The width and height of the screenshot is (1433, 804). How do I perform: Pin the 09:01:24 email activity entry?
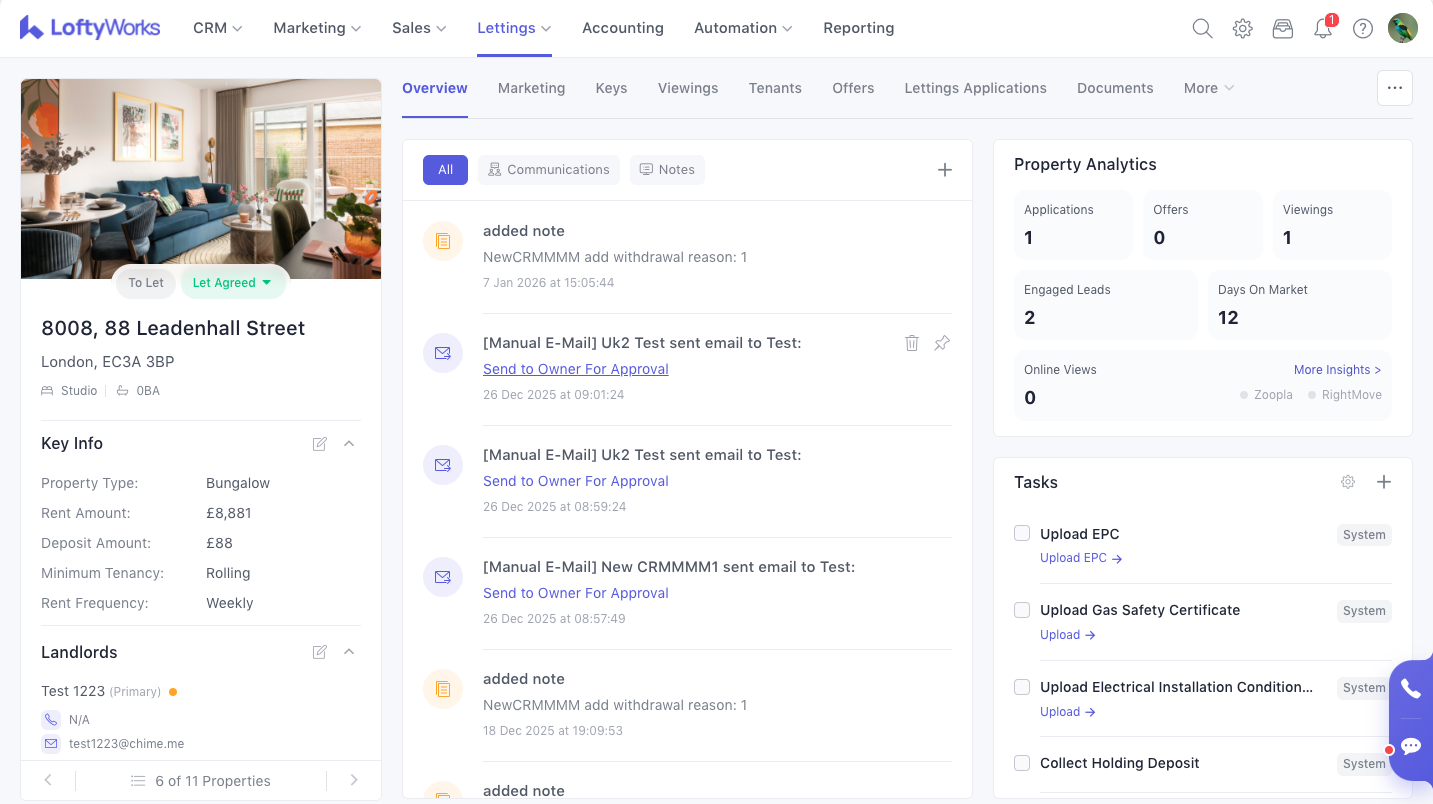click(x=941, y=343)
